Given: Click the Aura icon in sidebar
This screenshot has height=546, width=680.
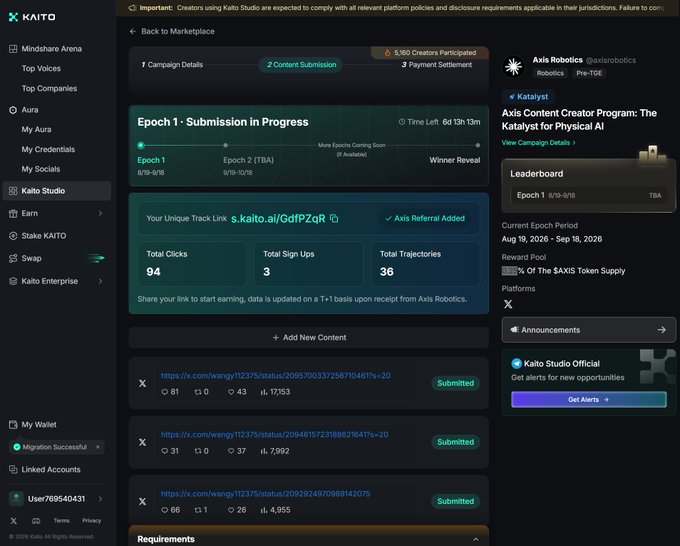Looking at the screenshot, I should point(13,110).
